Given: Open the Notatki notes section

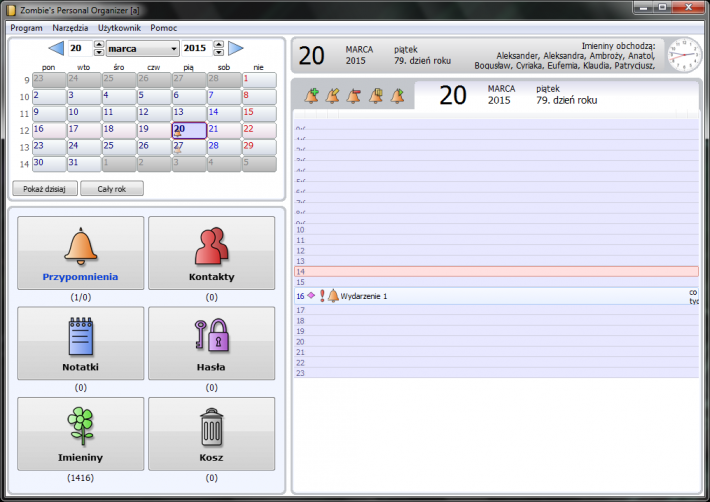Looking at the screenshot, I should [81, 344].
